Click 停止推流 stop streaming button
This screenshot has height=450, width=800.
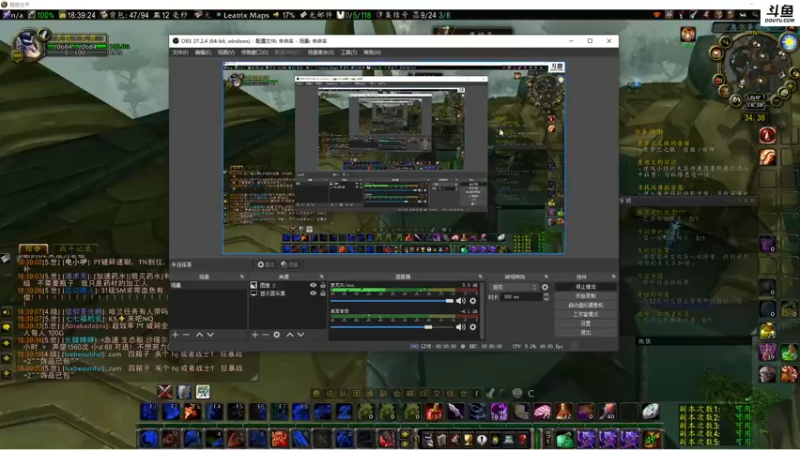(585, 287)
